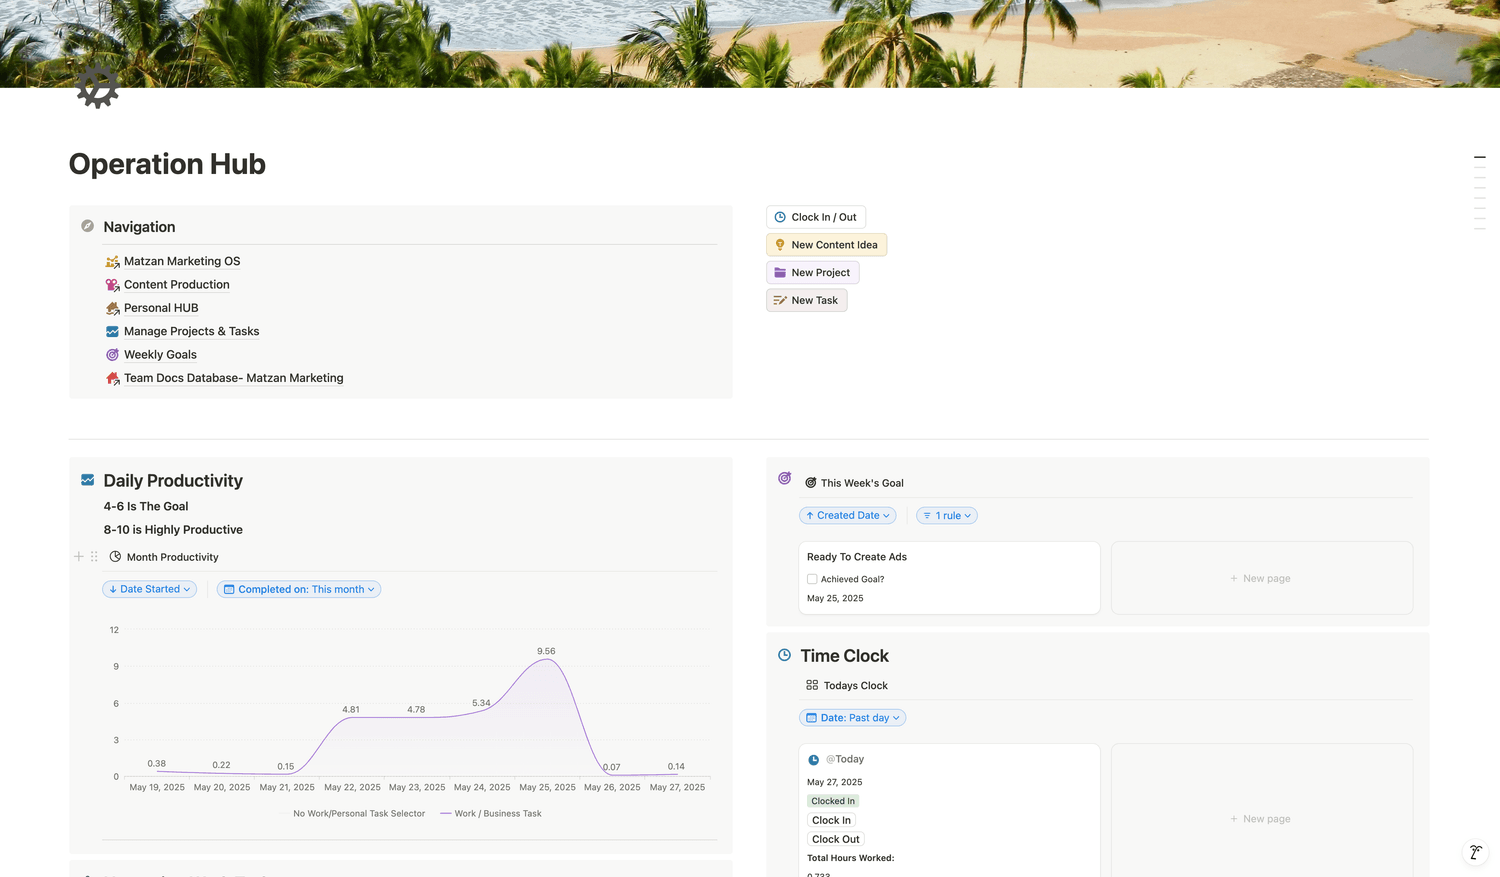Click the six-dot drag handle icon
This screenshot has height=877, width=1500.
point(94,557)
